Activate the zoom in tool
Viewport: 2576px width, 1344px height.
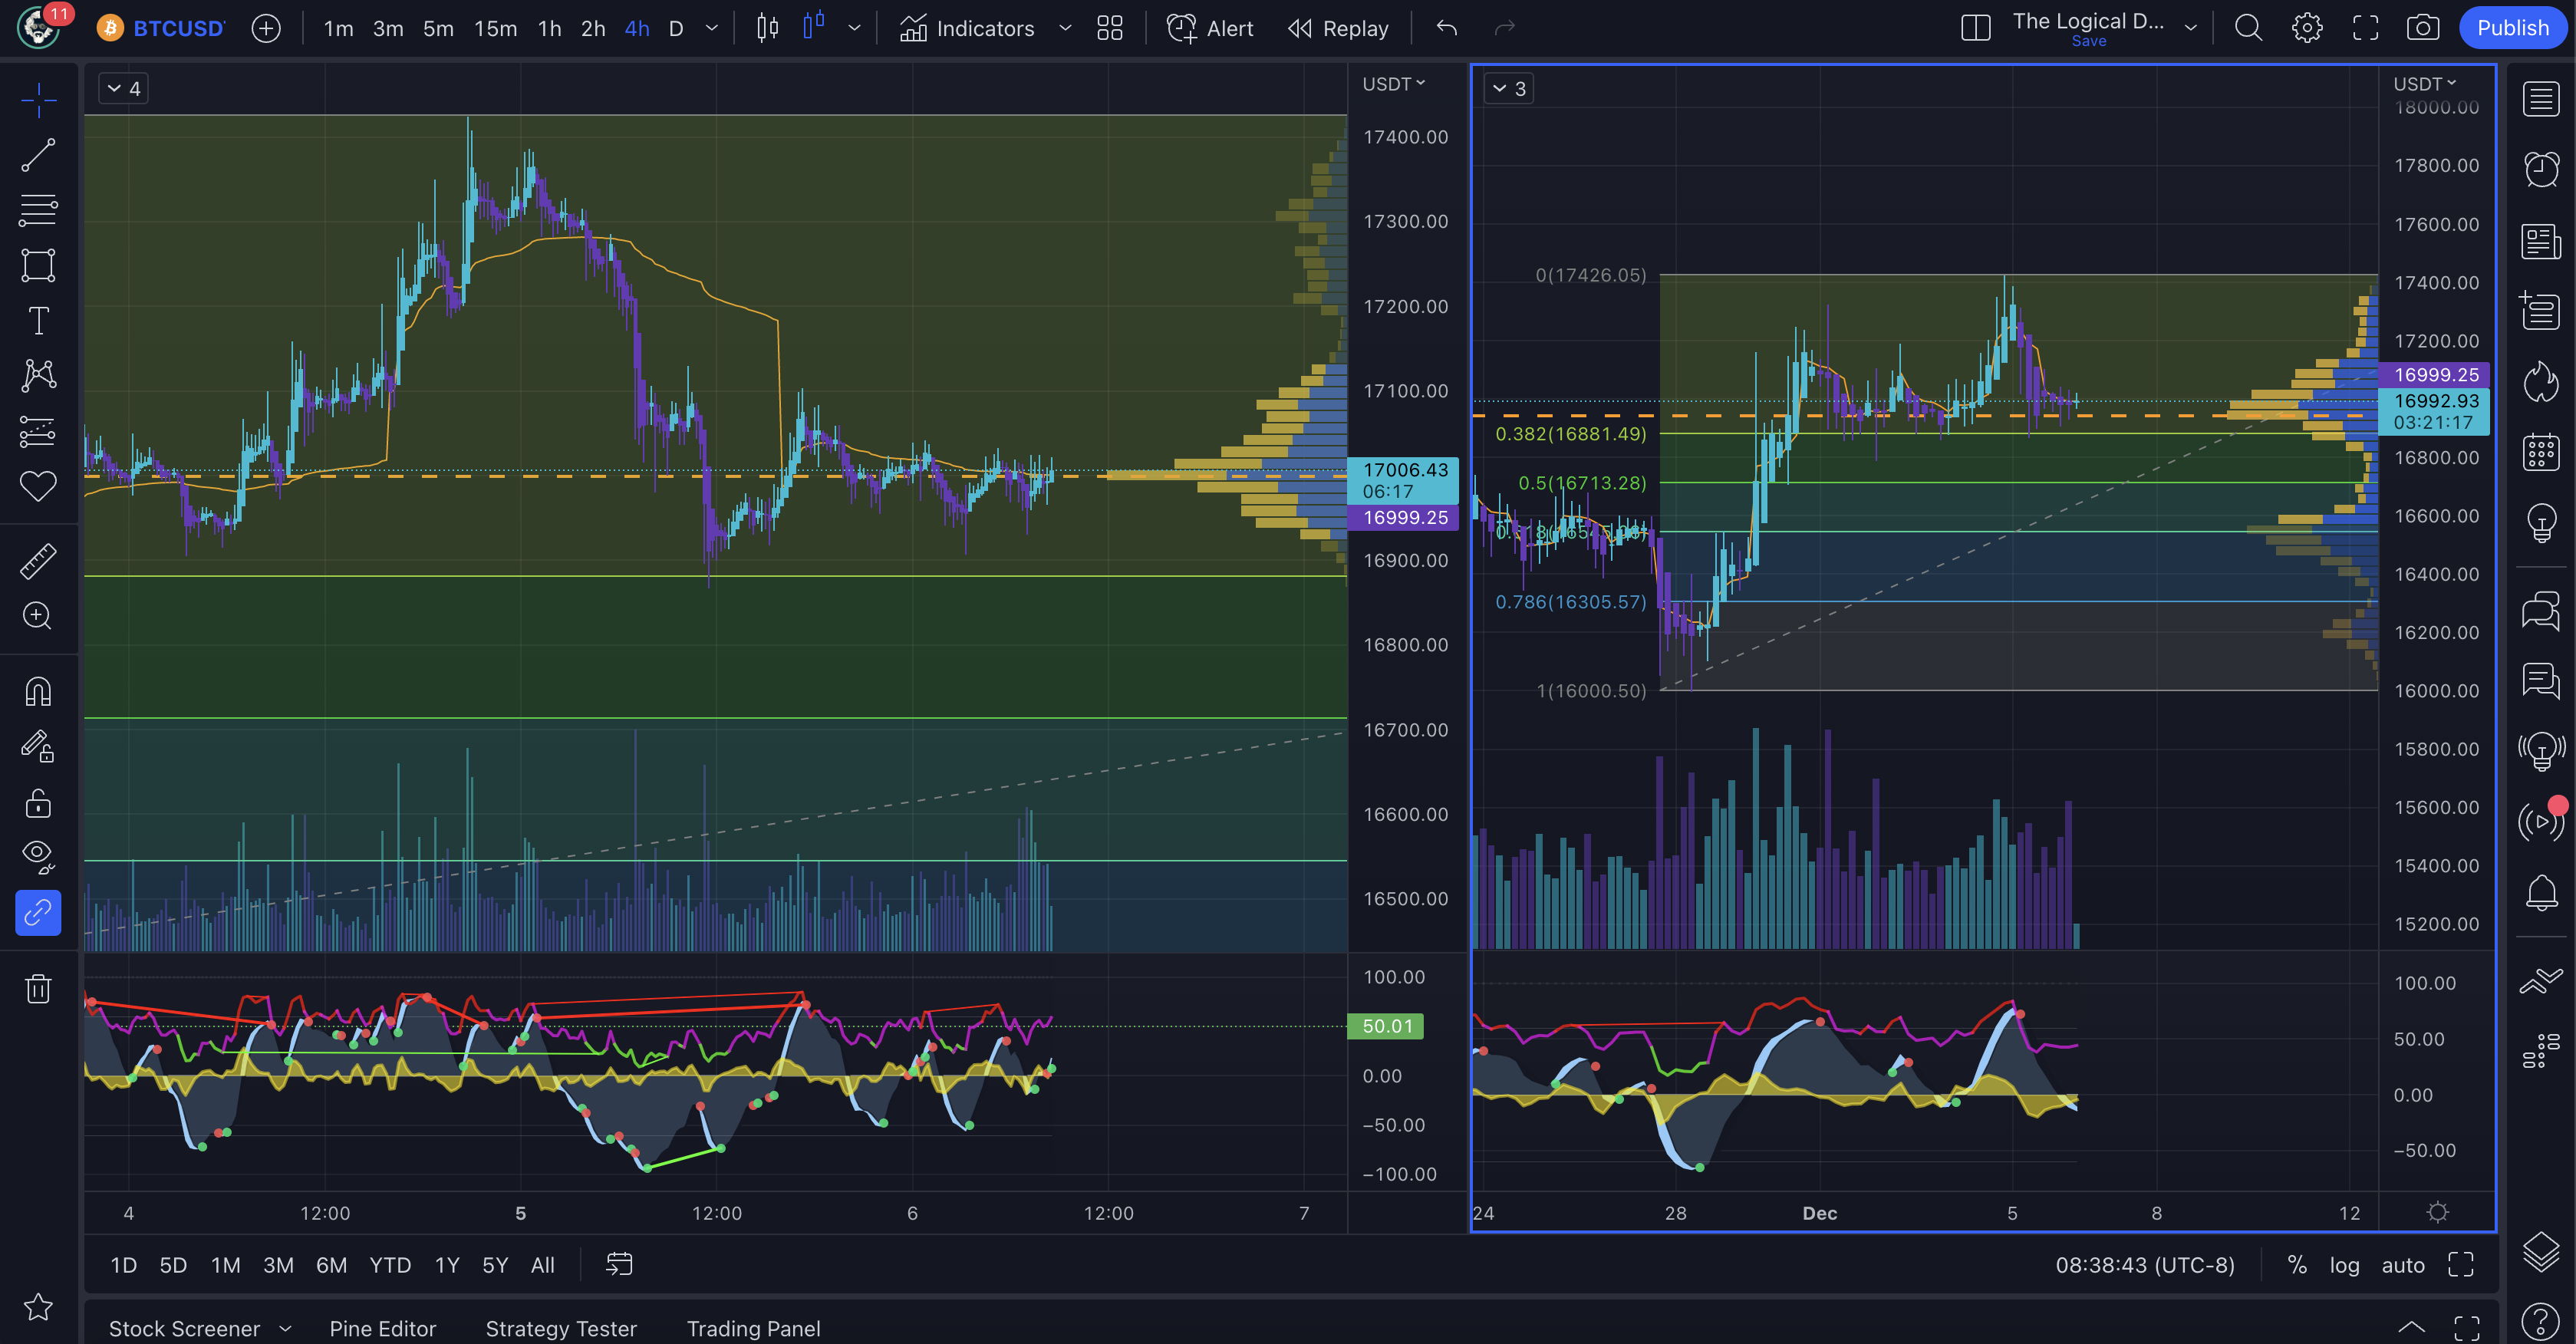[38, 616]
